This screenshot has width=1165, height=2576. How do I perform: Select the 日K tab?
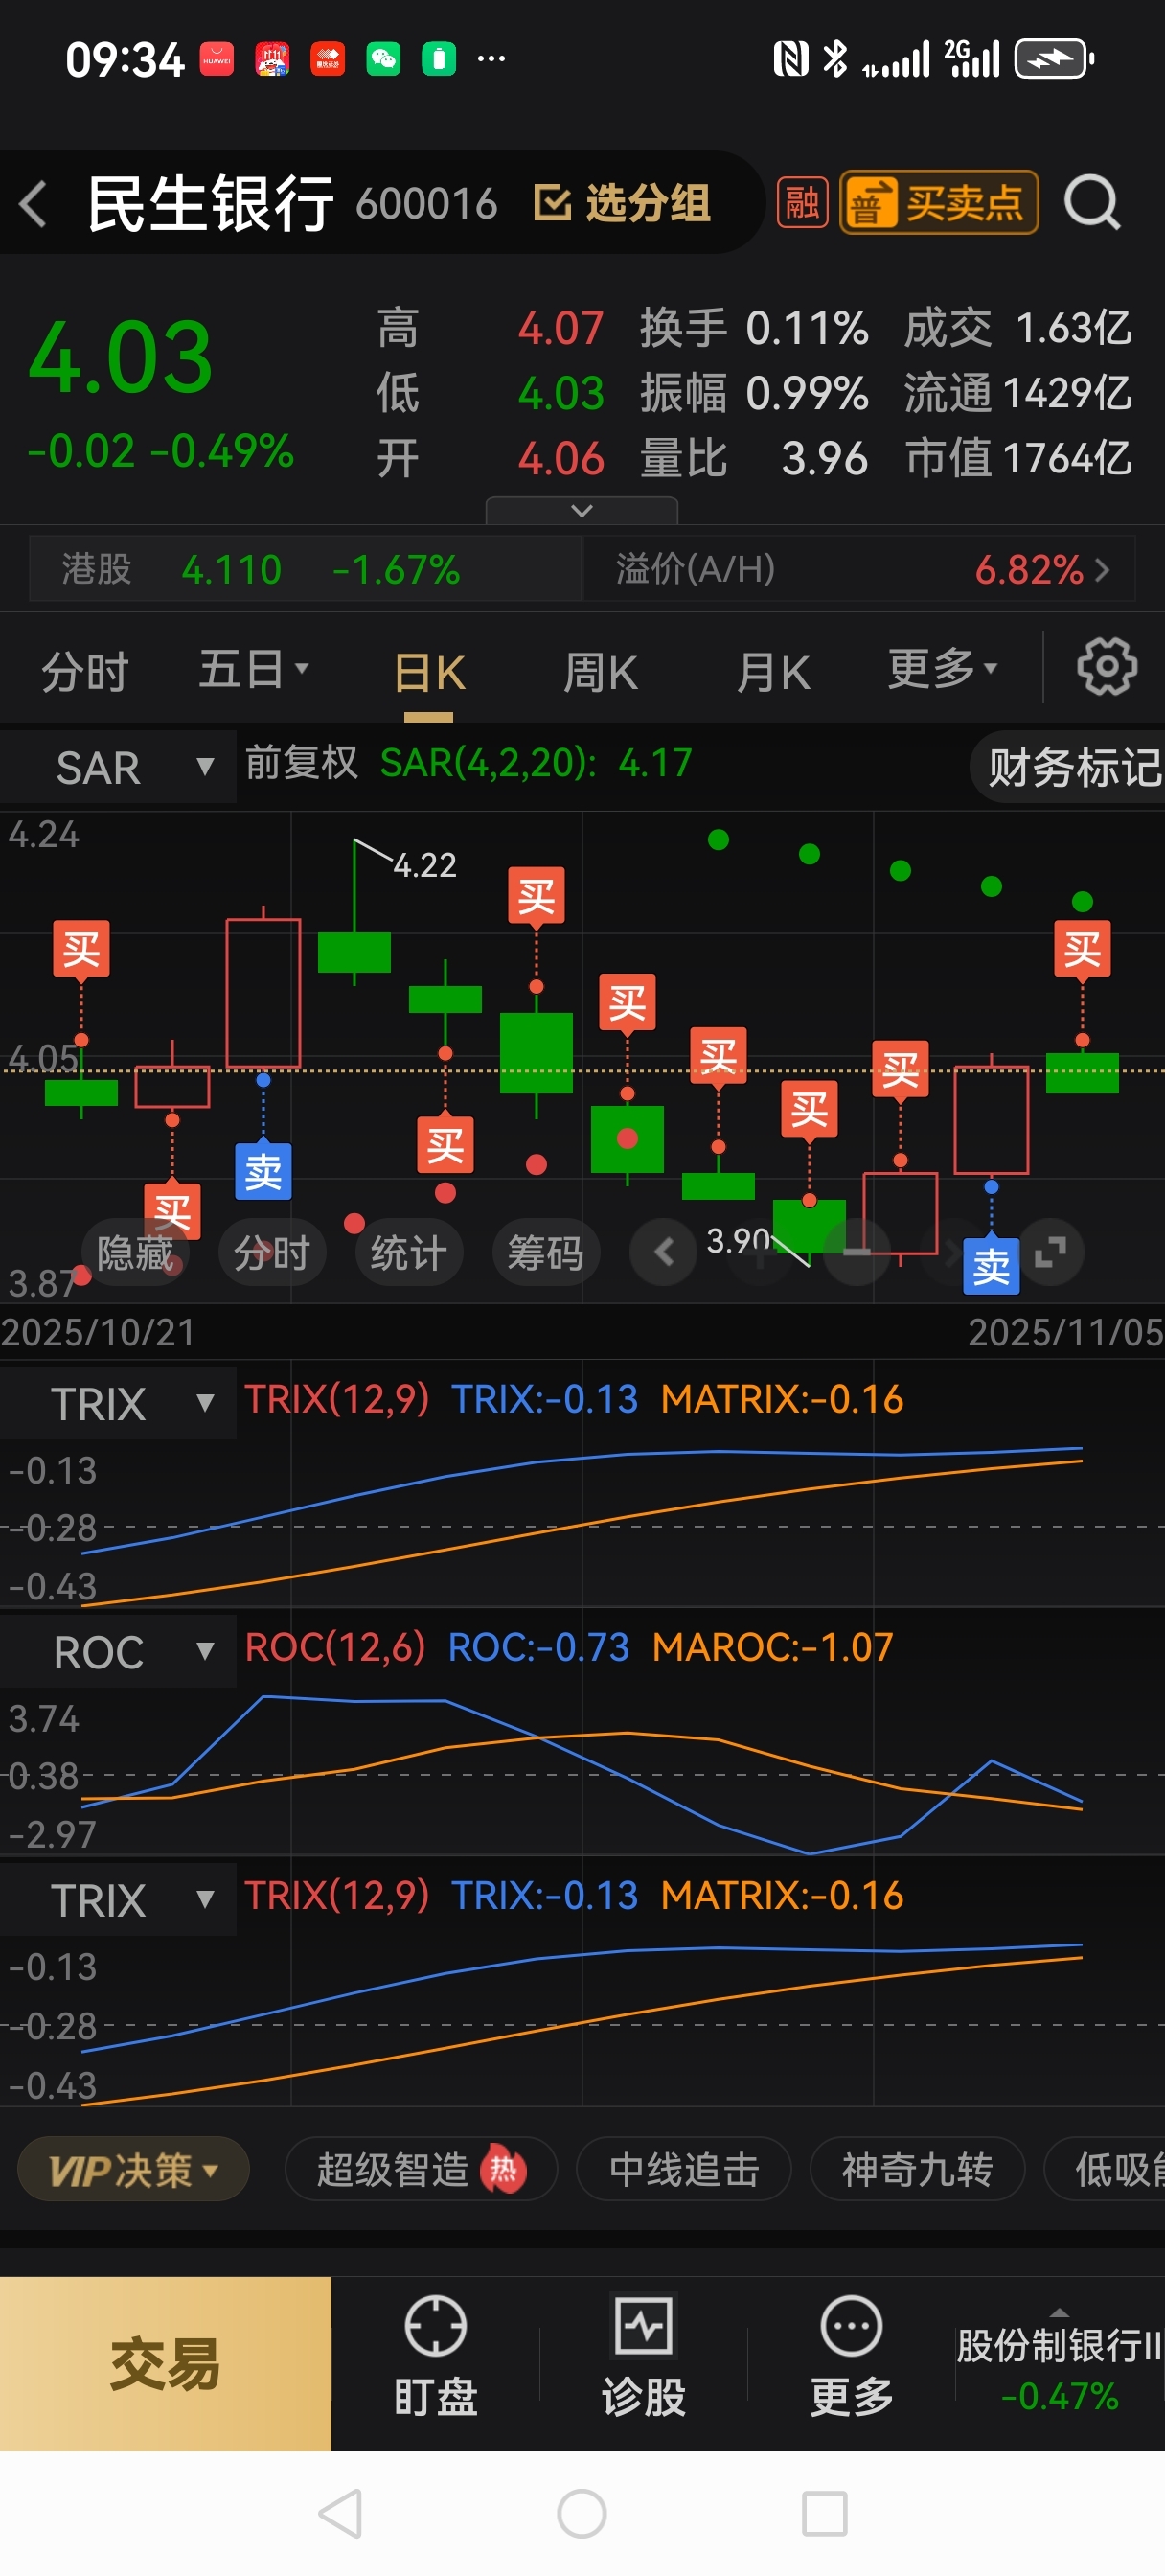click(x=429, y=672)
